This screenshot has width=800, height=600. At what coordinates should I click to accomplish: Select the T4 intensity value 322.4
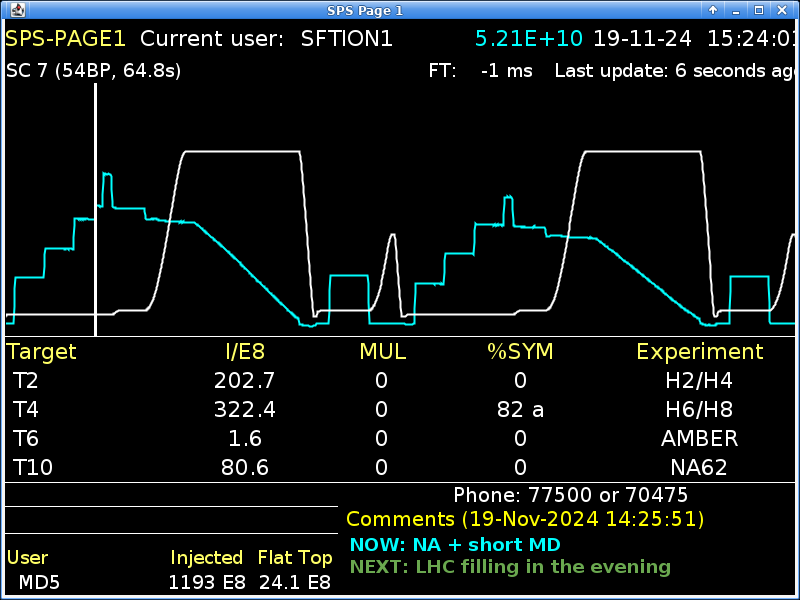(x=244, y=409)
